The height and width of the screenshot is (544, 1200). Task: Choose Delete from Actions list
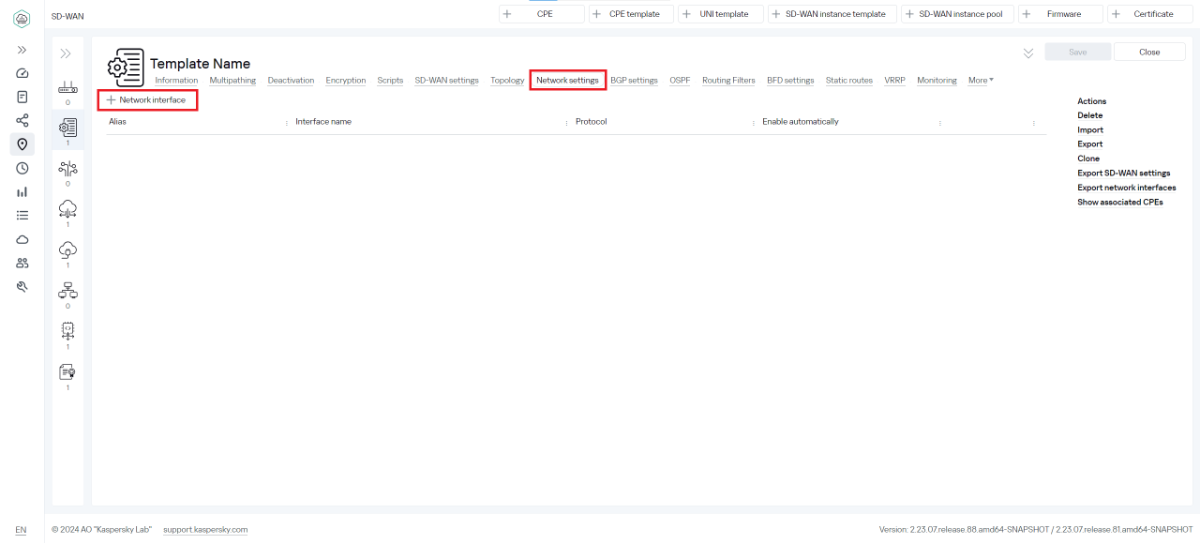(x=1090, y=116)
